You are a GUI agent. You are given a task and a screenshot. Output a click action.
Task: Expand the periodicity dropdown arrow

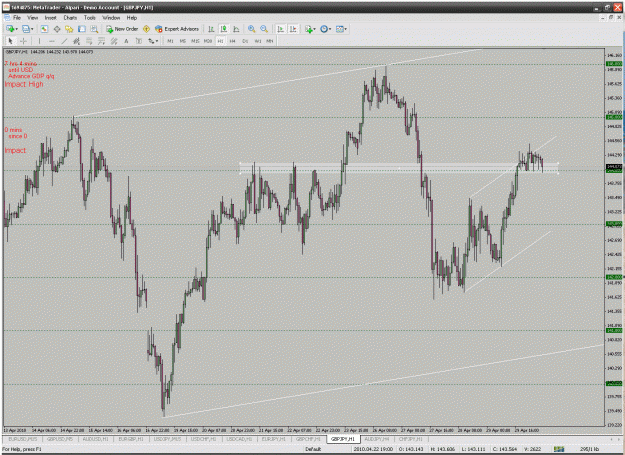[x=330, y=29]
